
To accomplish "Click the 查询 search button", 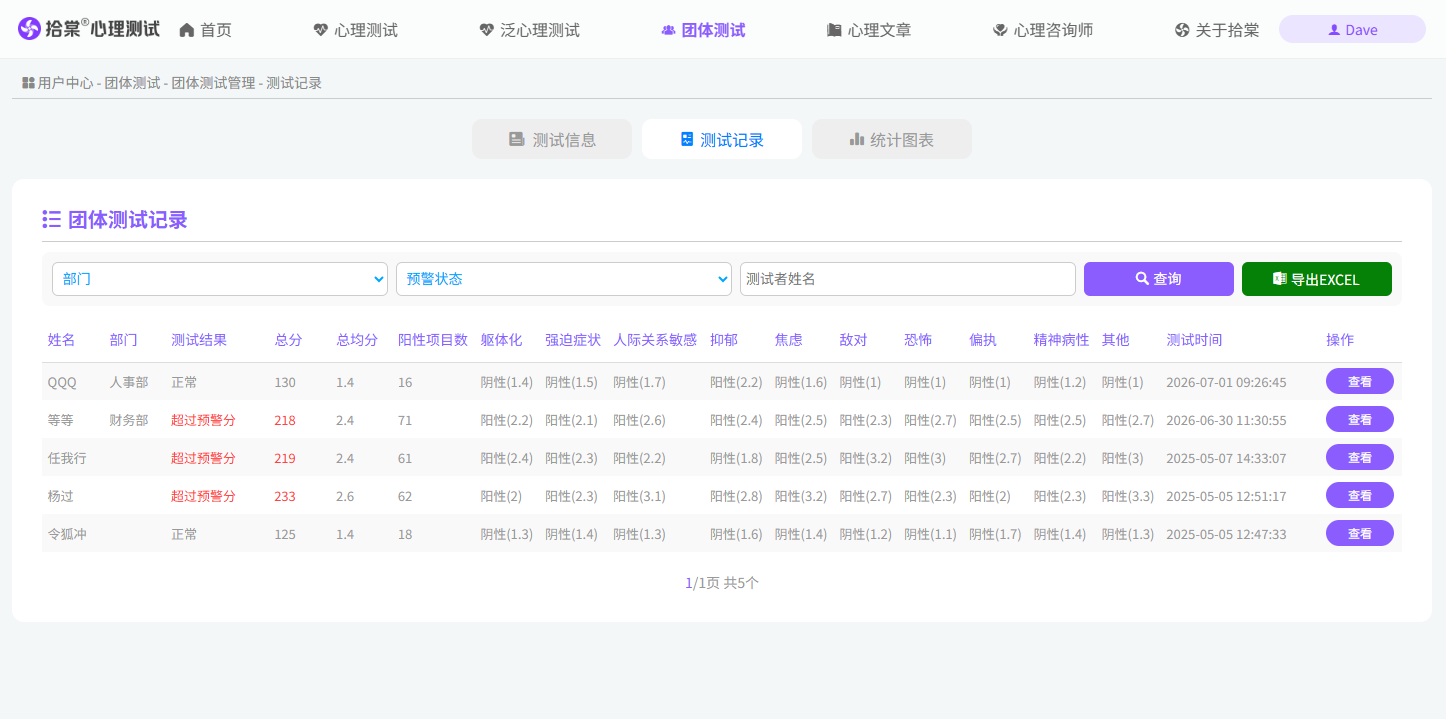I will click(1159, 279).
